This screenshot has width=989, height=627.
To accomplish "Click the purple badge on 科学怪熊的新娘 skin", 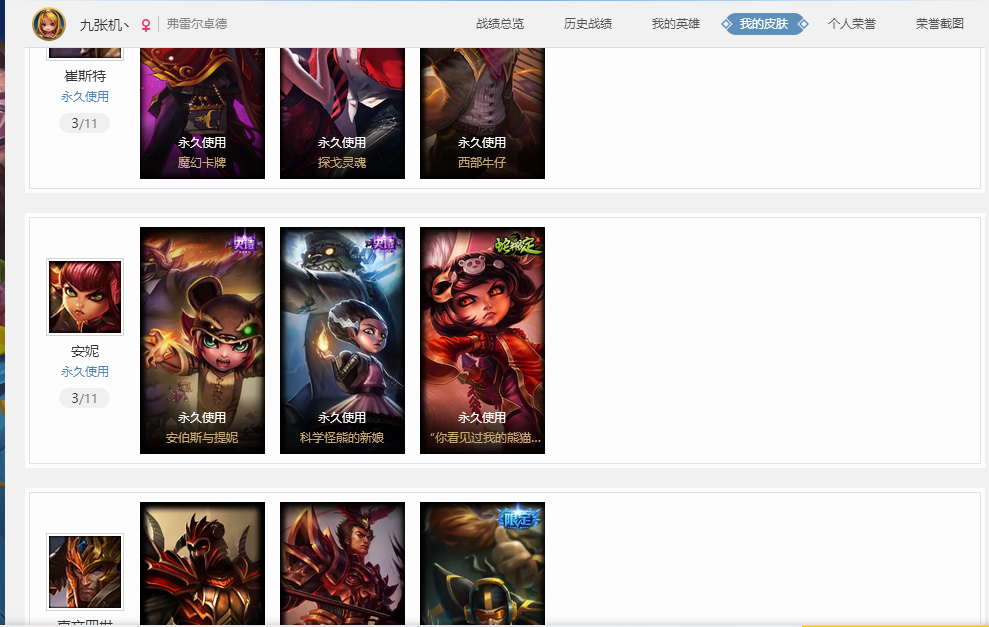I will point(384,243).
